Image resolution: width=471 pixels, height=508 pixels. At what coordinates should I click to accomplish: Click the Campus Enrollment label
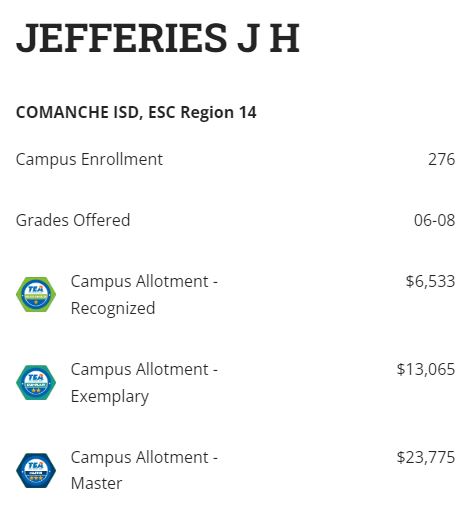pyautogui.click(x=89, y=160)
